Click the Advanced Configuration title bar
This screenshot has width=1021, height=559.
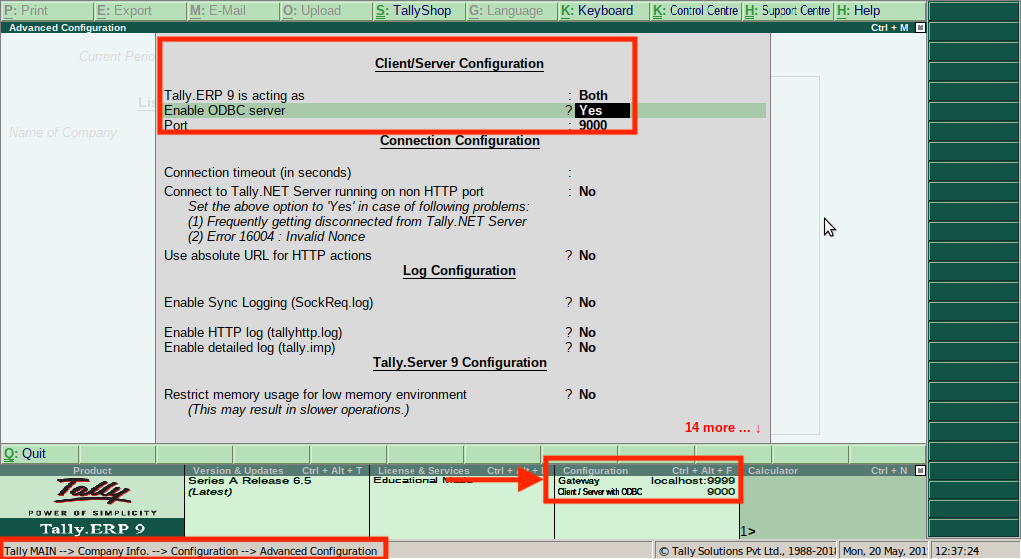463,27
